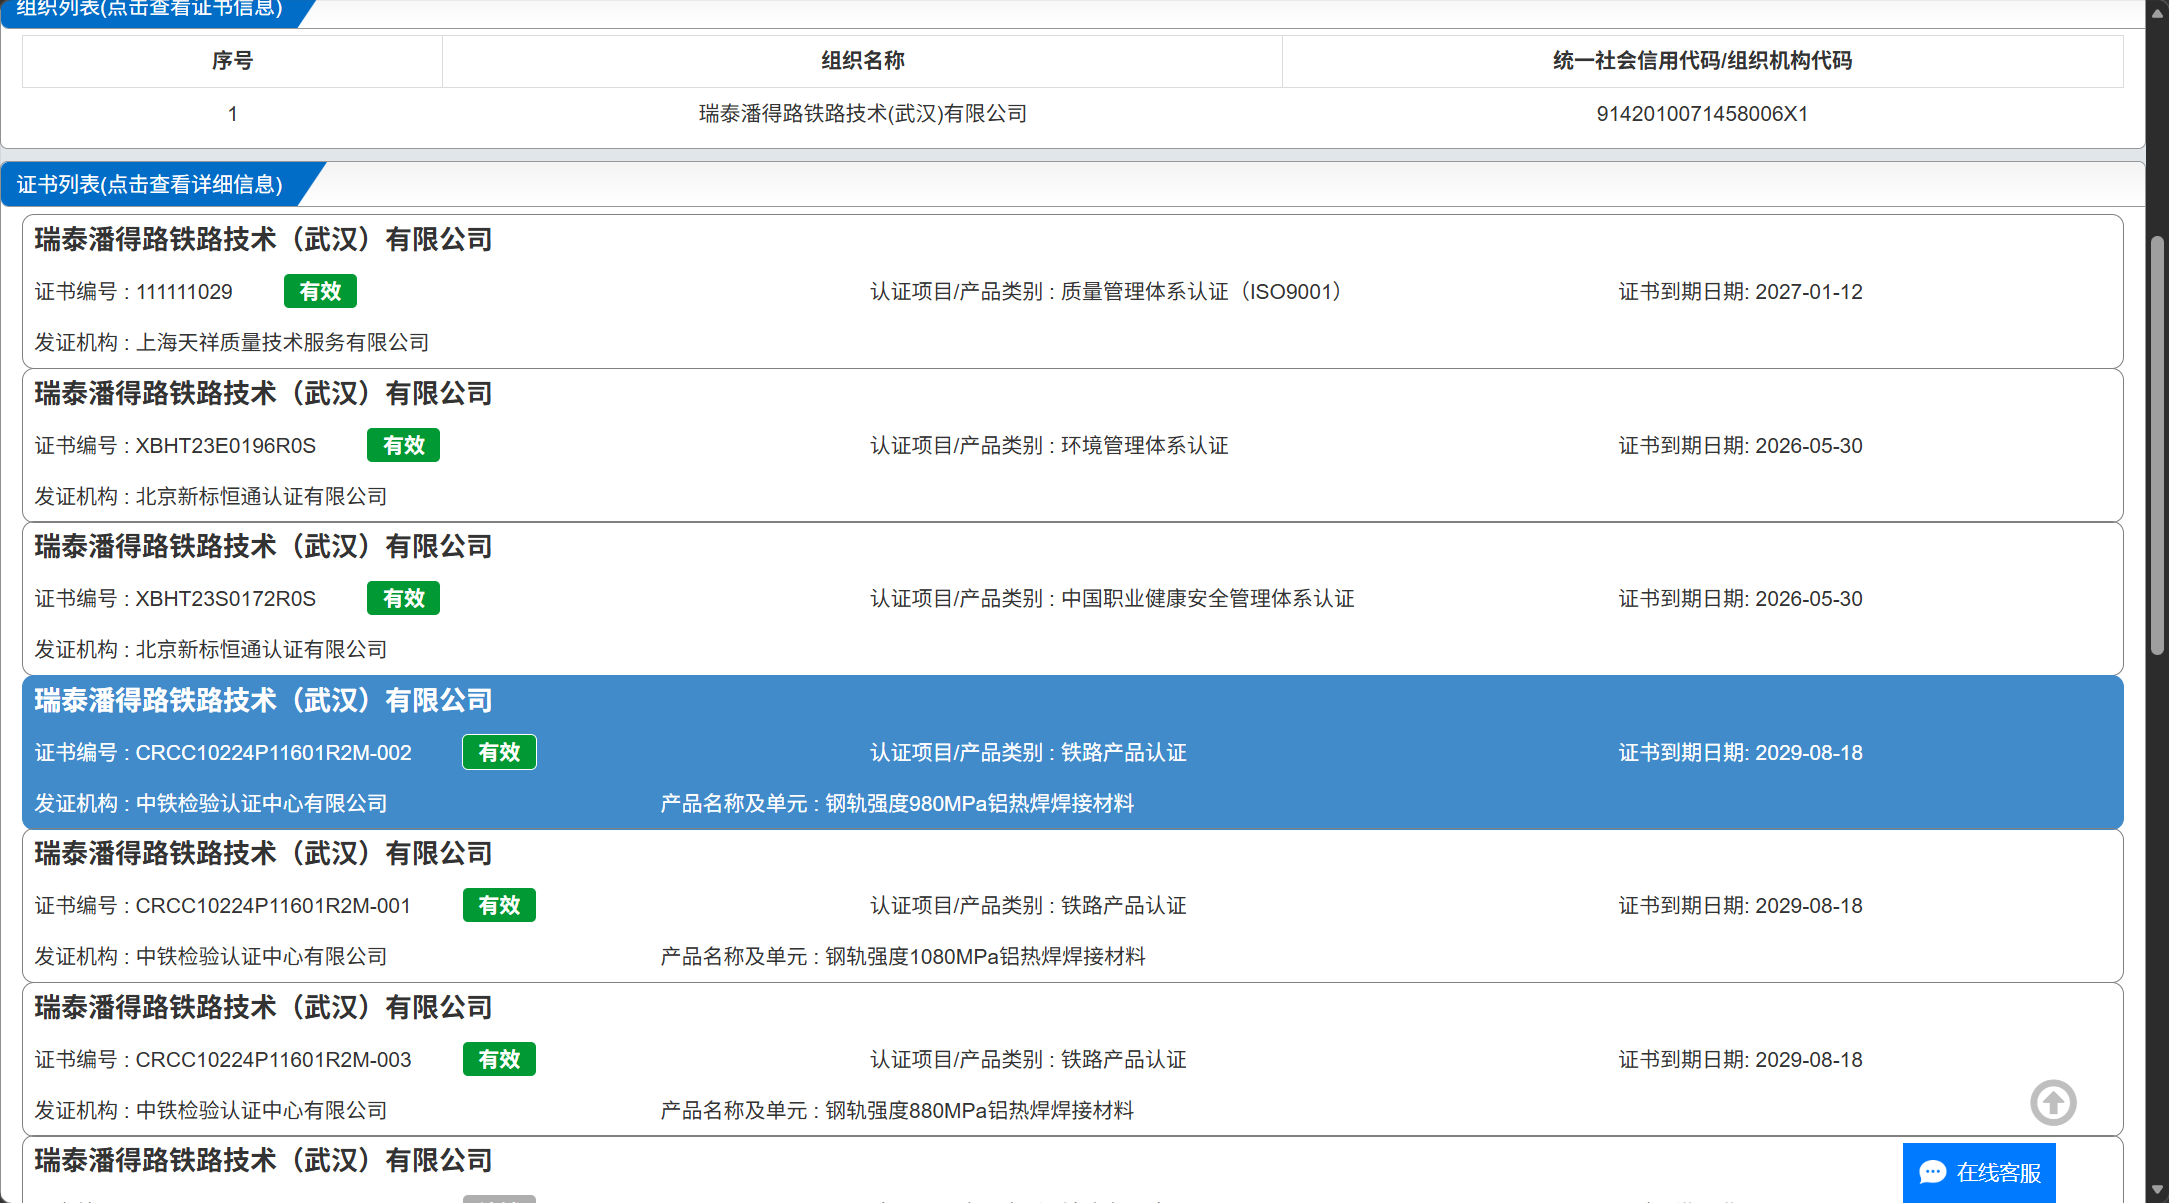Click the scrollbar down arrow
2169x1203 pixels.
click(2157, 1190)
